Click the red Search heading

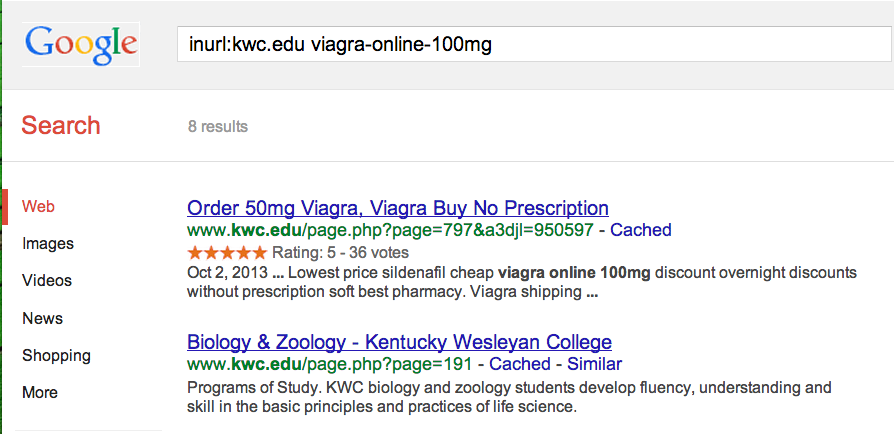(61, 126)
